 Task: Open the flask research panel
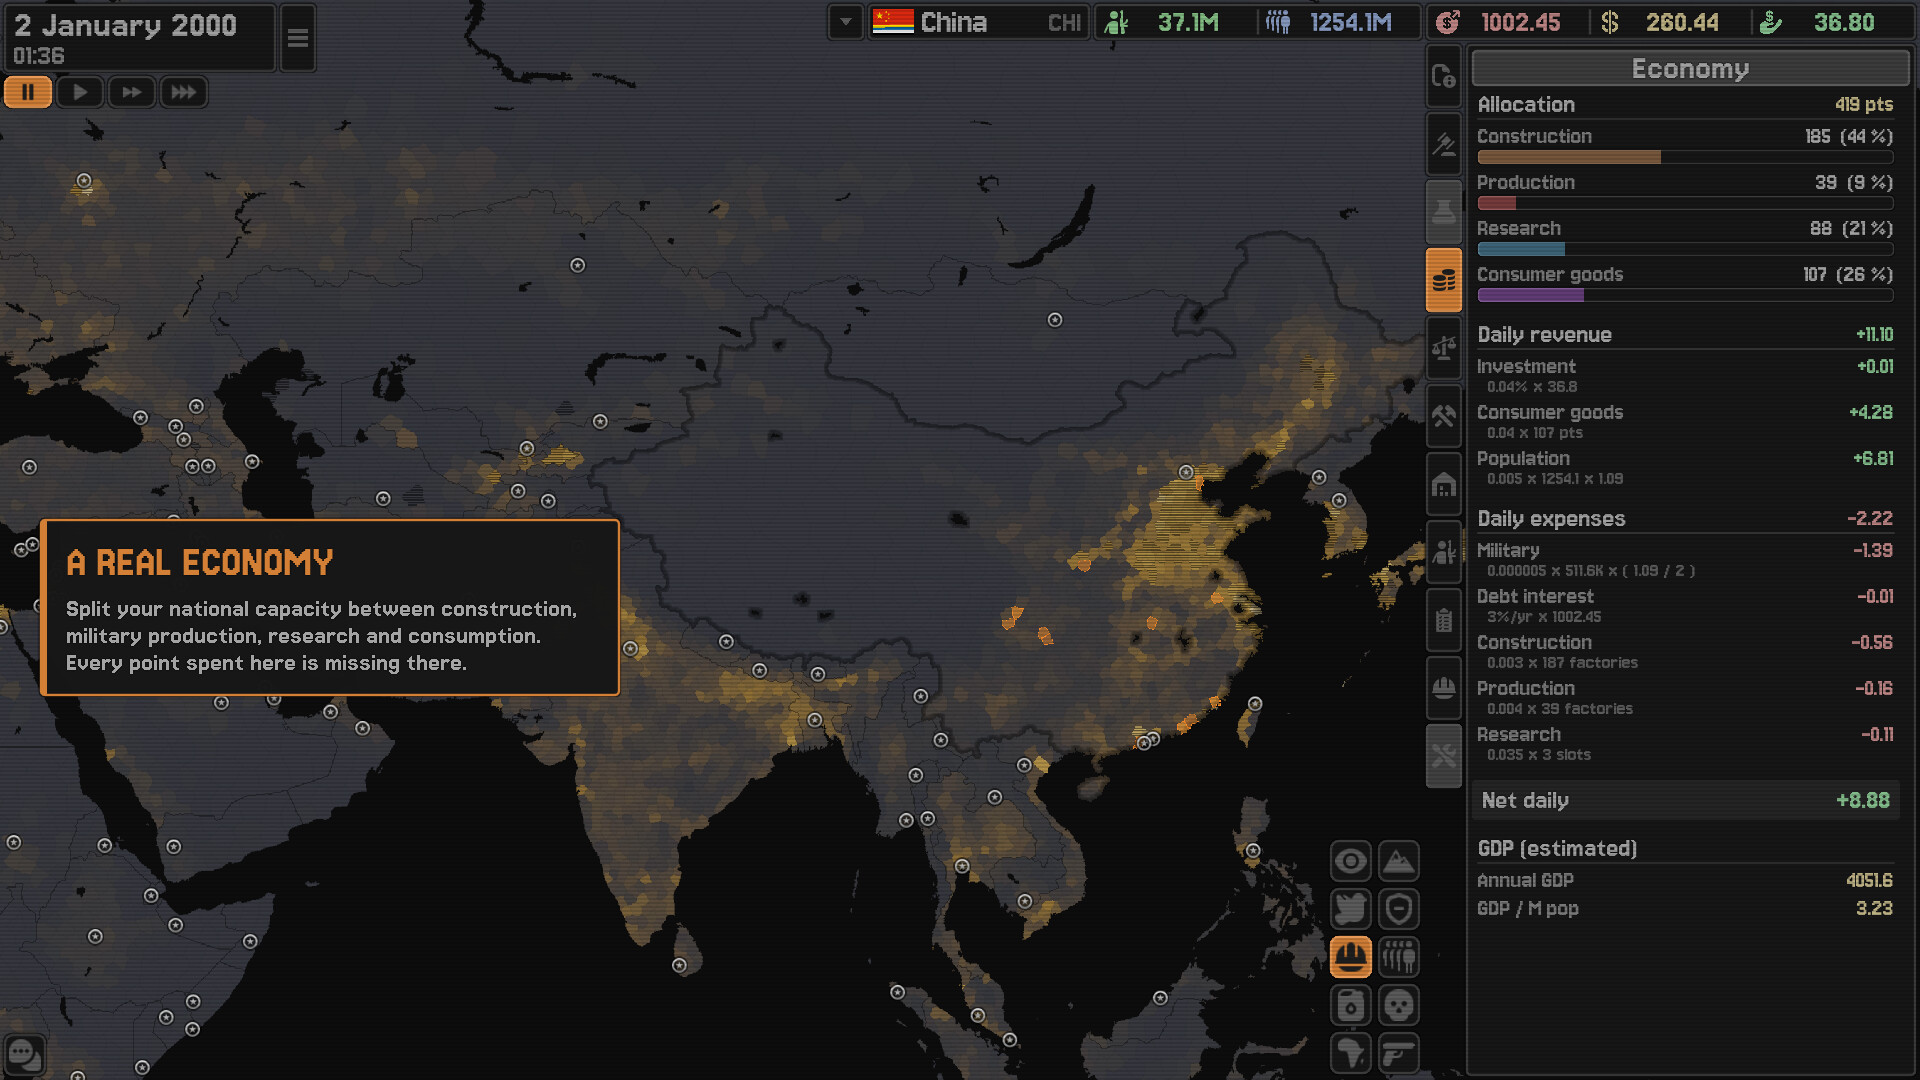[1443, 212]
